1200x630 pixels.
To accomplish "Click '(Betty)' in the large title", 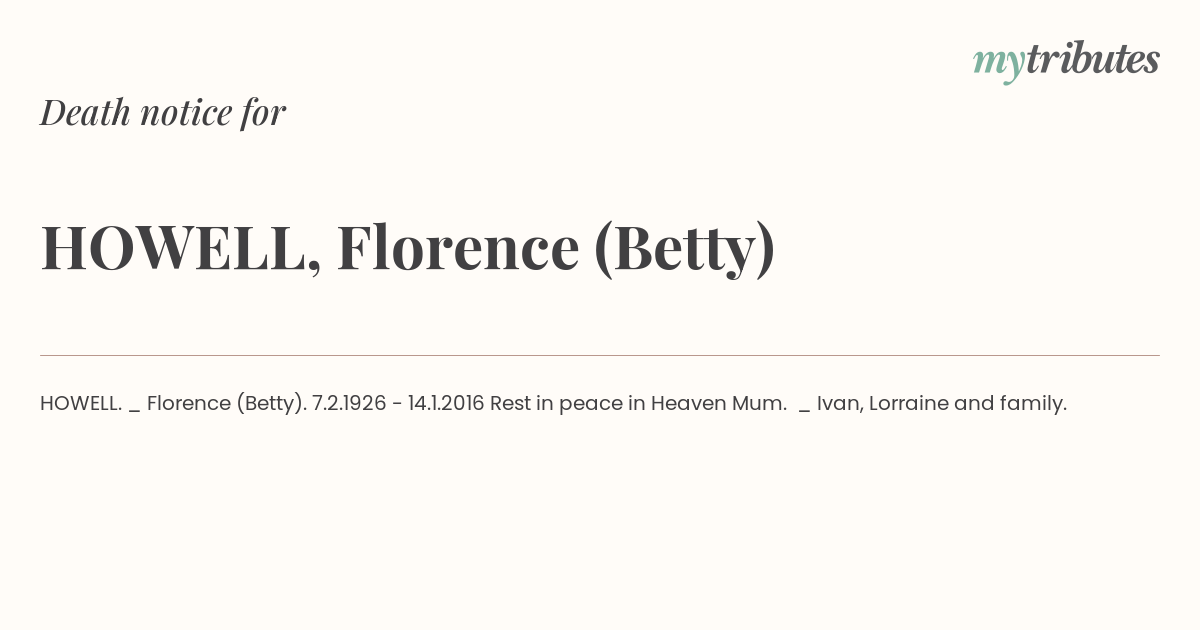I will [x=685, y=250].
